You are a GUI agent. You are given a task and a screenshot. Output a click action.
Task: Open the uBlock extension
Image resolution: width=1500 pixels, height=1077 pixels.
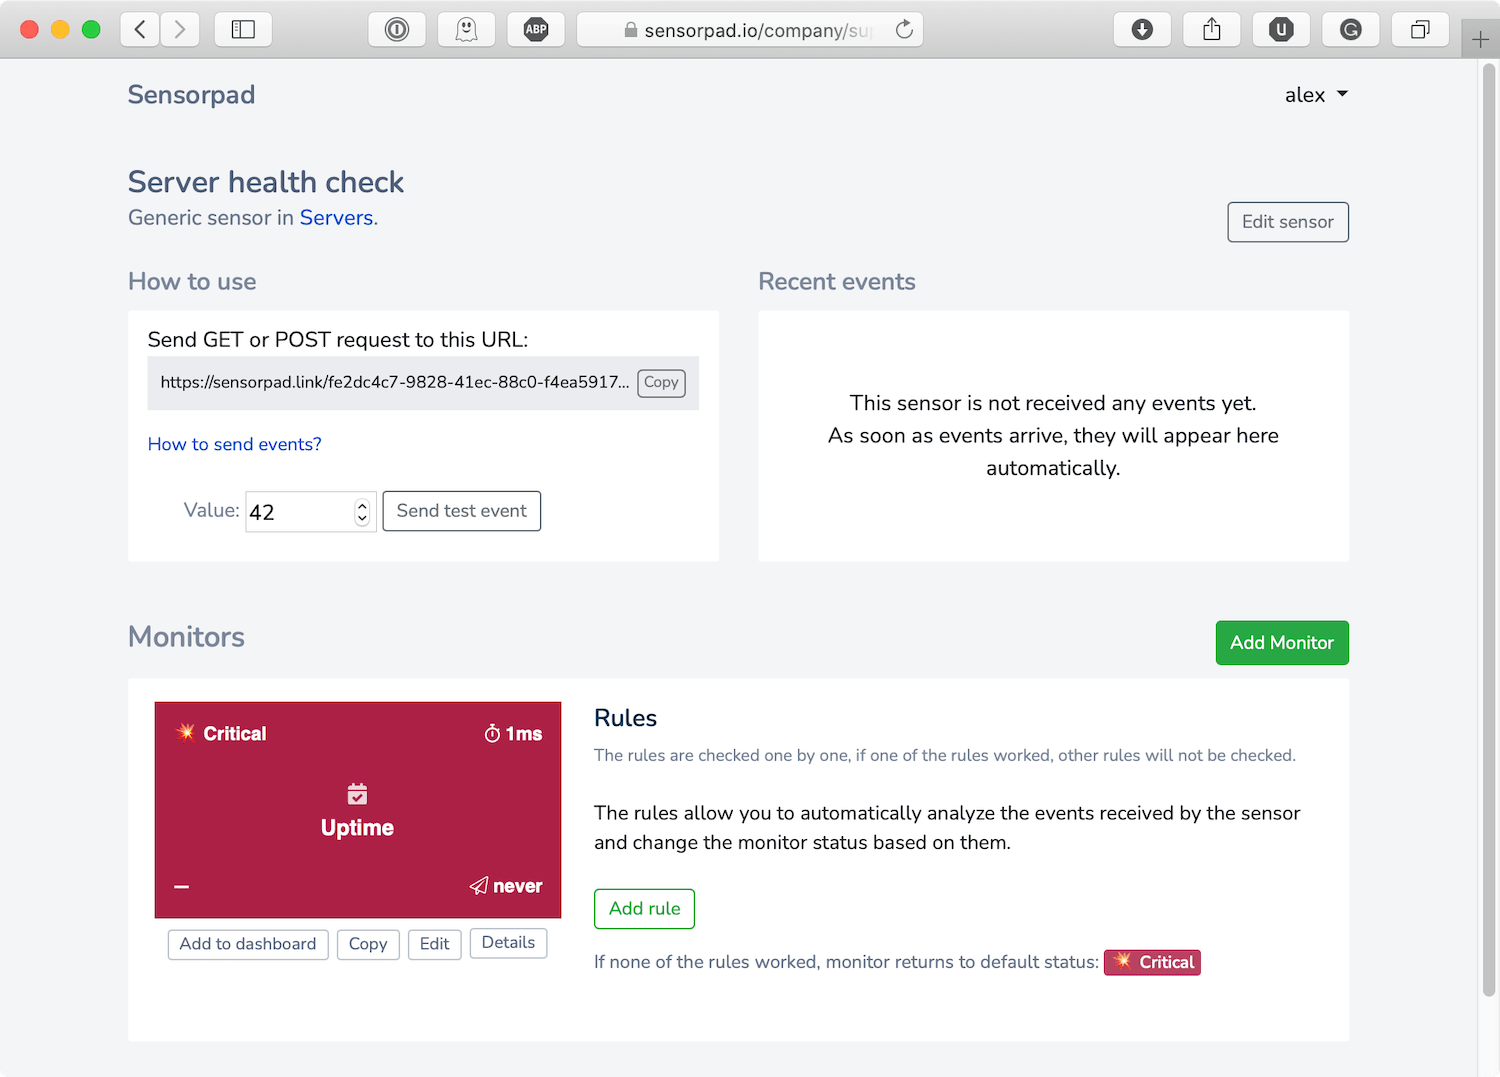pyautogui.click(x=1281, y=29)
